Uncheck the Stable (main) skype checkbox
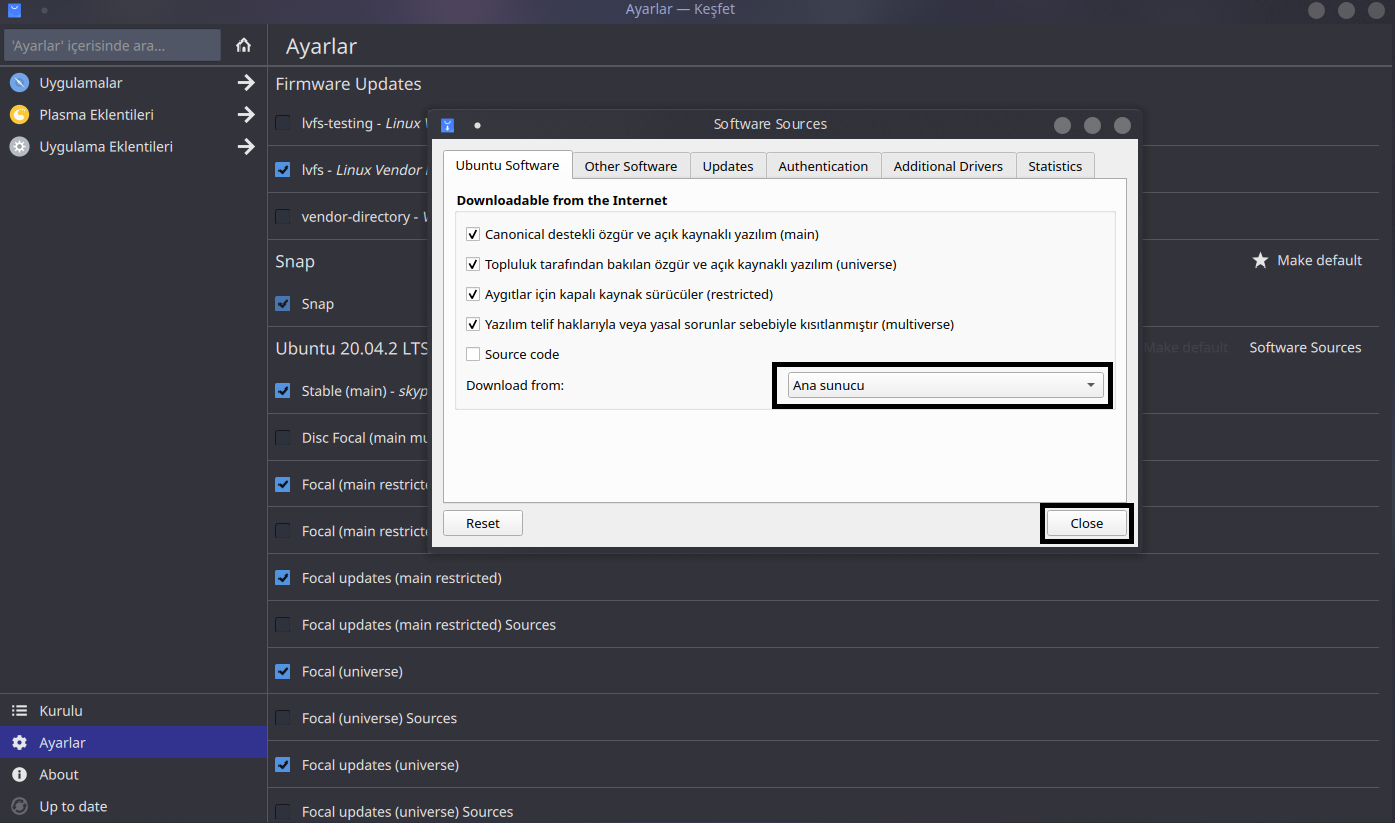The height and width of the screenshot is (823, 1395). coord(283,391)
